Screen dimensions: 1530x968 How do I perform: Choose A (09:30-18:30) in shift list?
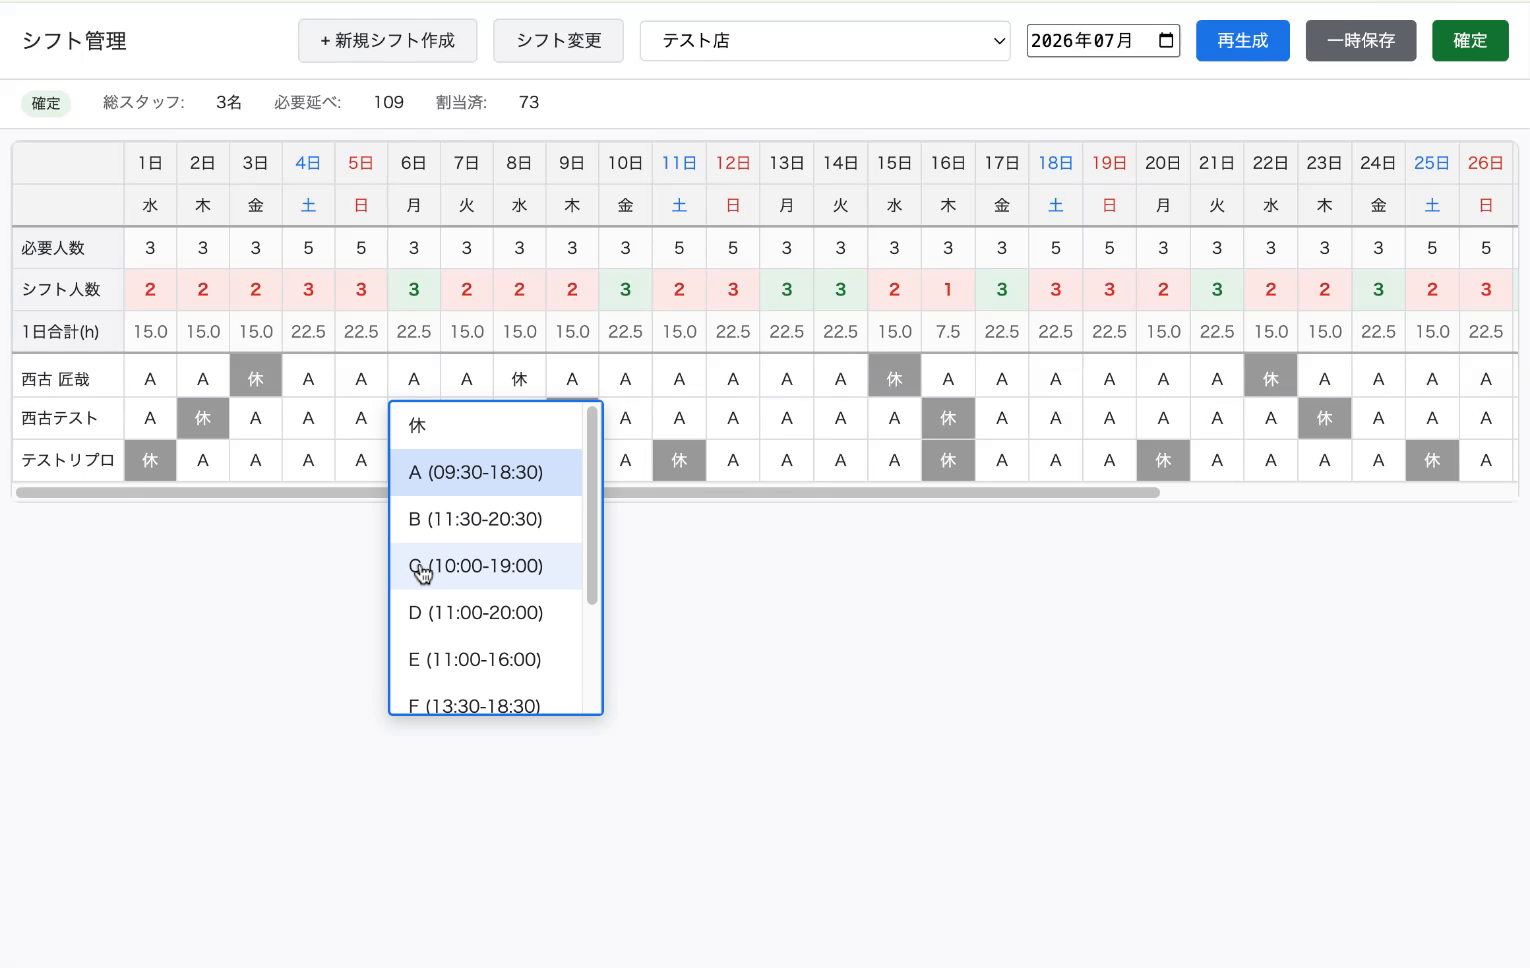(x=486, y=472)
